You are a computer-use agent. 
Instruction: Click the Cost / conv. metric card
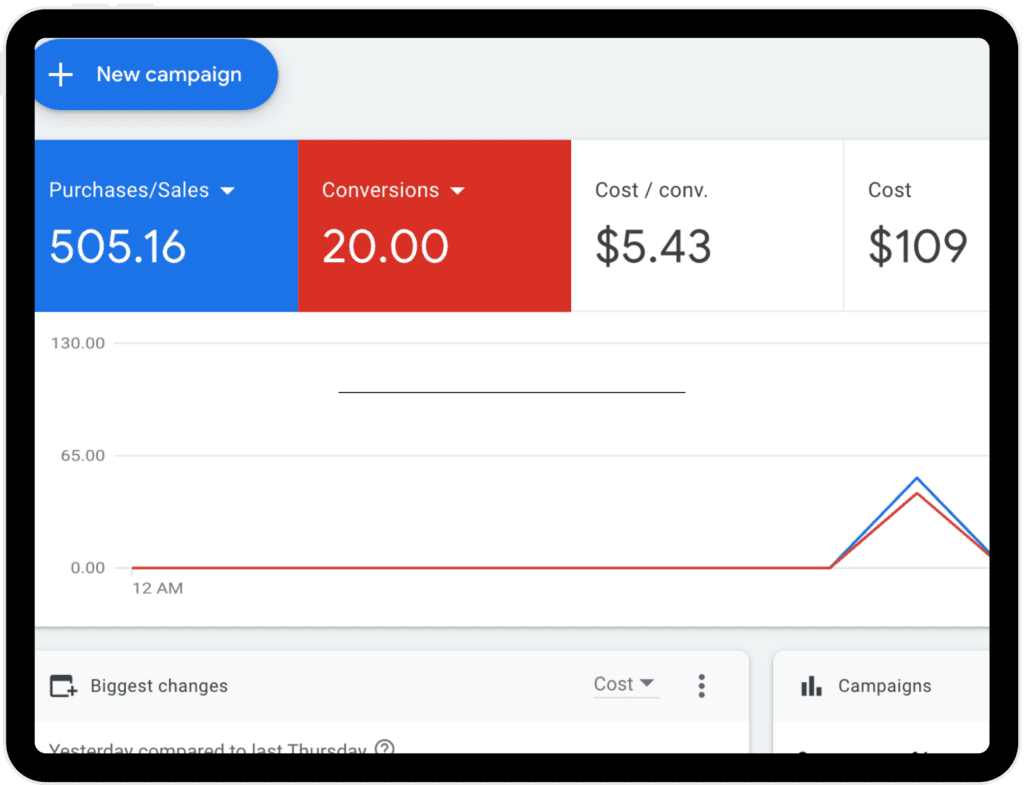click(x=707, y=225)
